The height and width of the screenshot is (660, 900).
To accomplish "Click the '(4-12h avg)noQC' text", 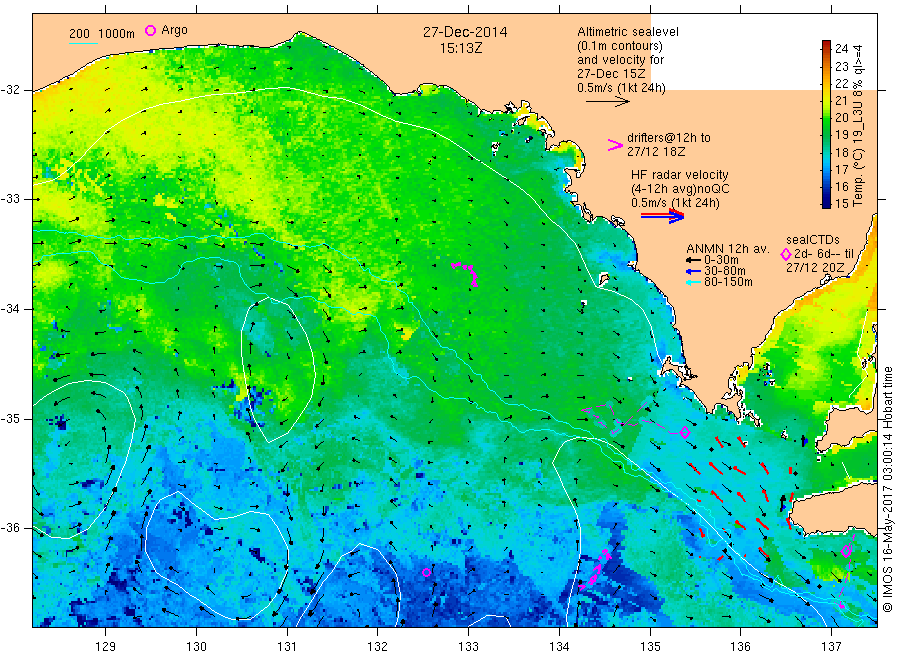I will (680, 189).
